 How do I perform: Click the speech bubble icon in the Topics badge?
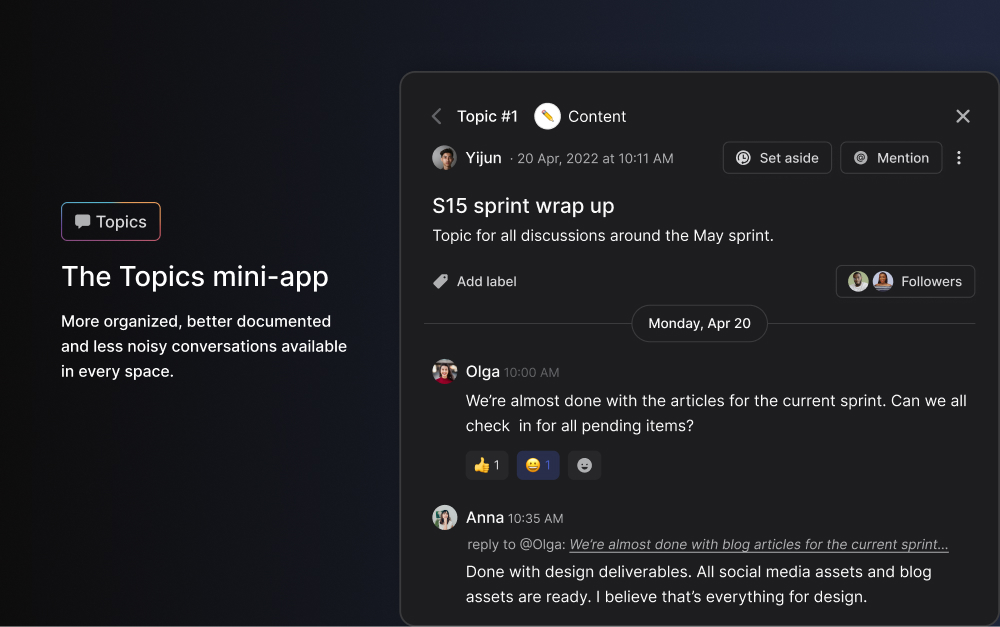point(83,221)
